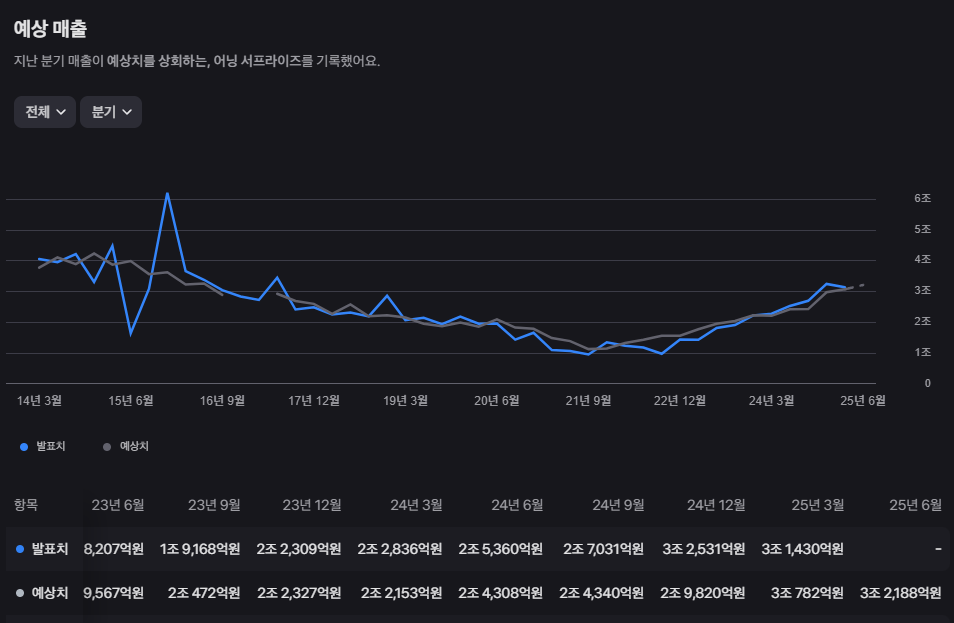
Task: Click the 22년 12월 chart axis label
Action: [680, 400]
